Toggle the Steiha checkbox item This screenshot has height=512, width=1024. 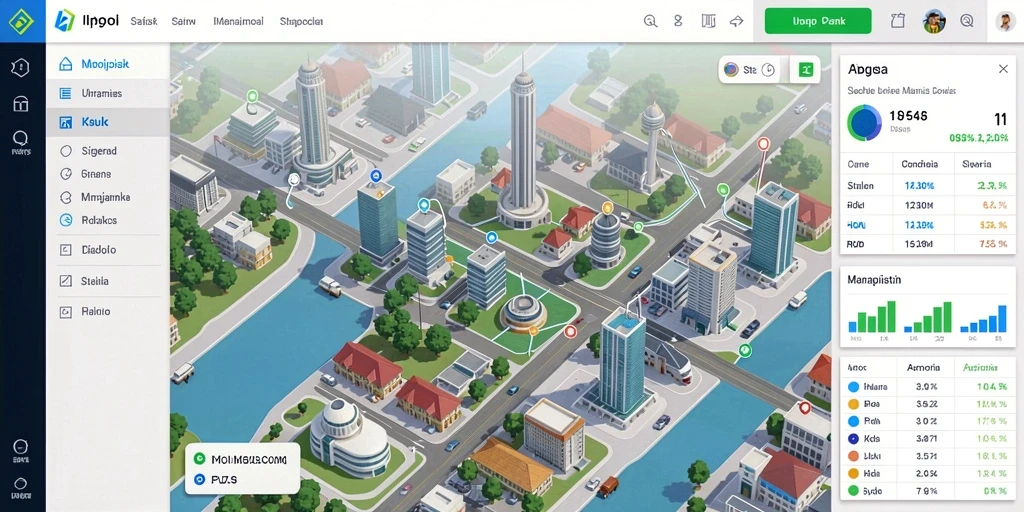click(84, 281)
